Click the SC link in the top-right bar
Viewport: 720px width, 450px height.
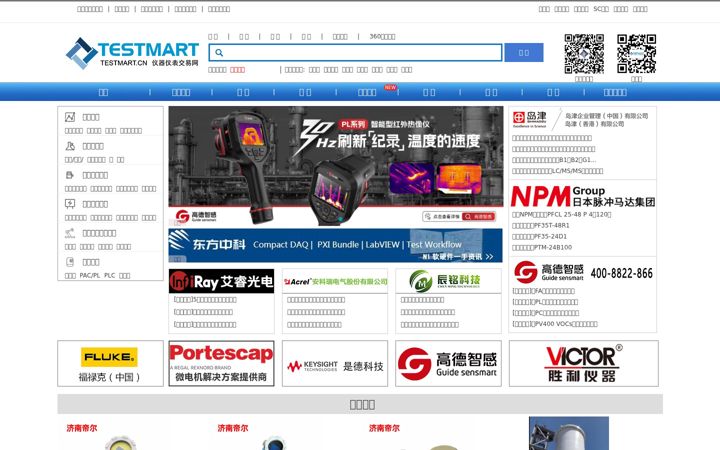point(601,9)
